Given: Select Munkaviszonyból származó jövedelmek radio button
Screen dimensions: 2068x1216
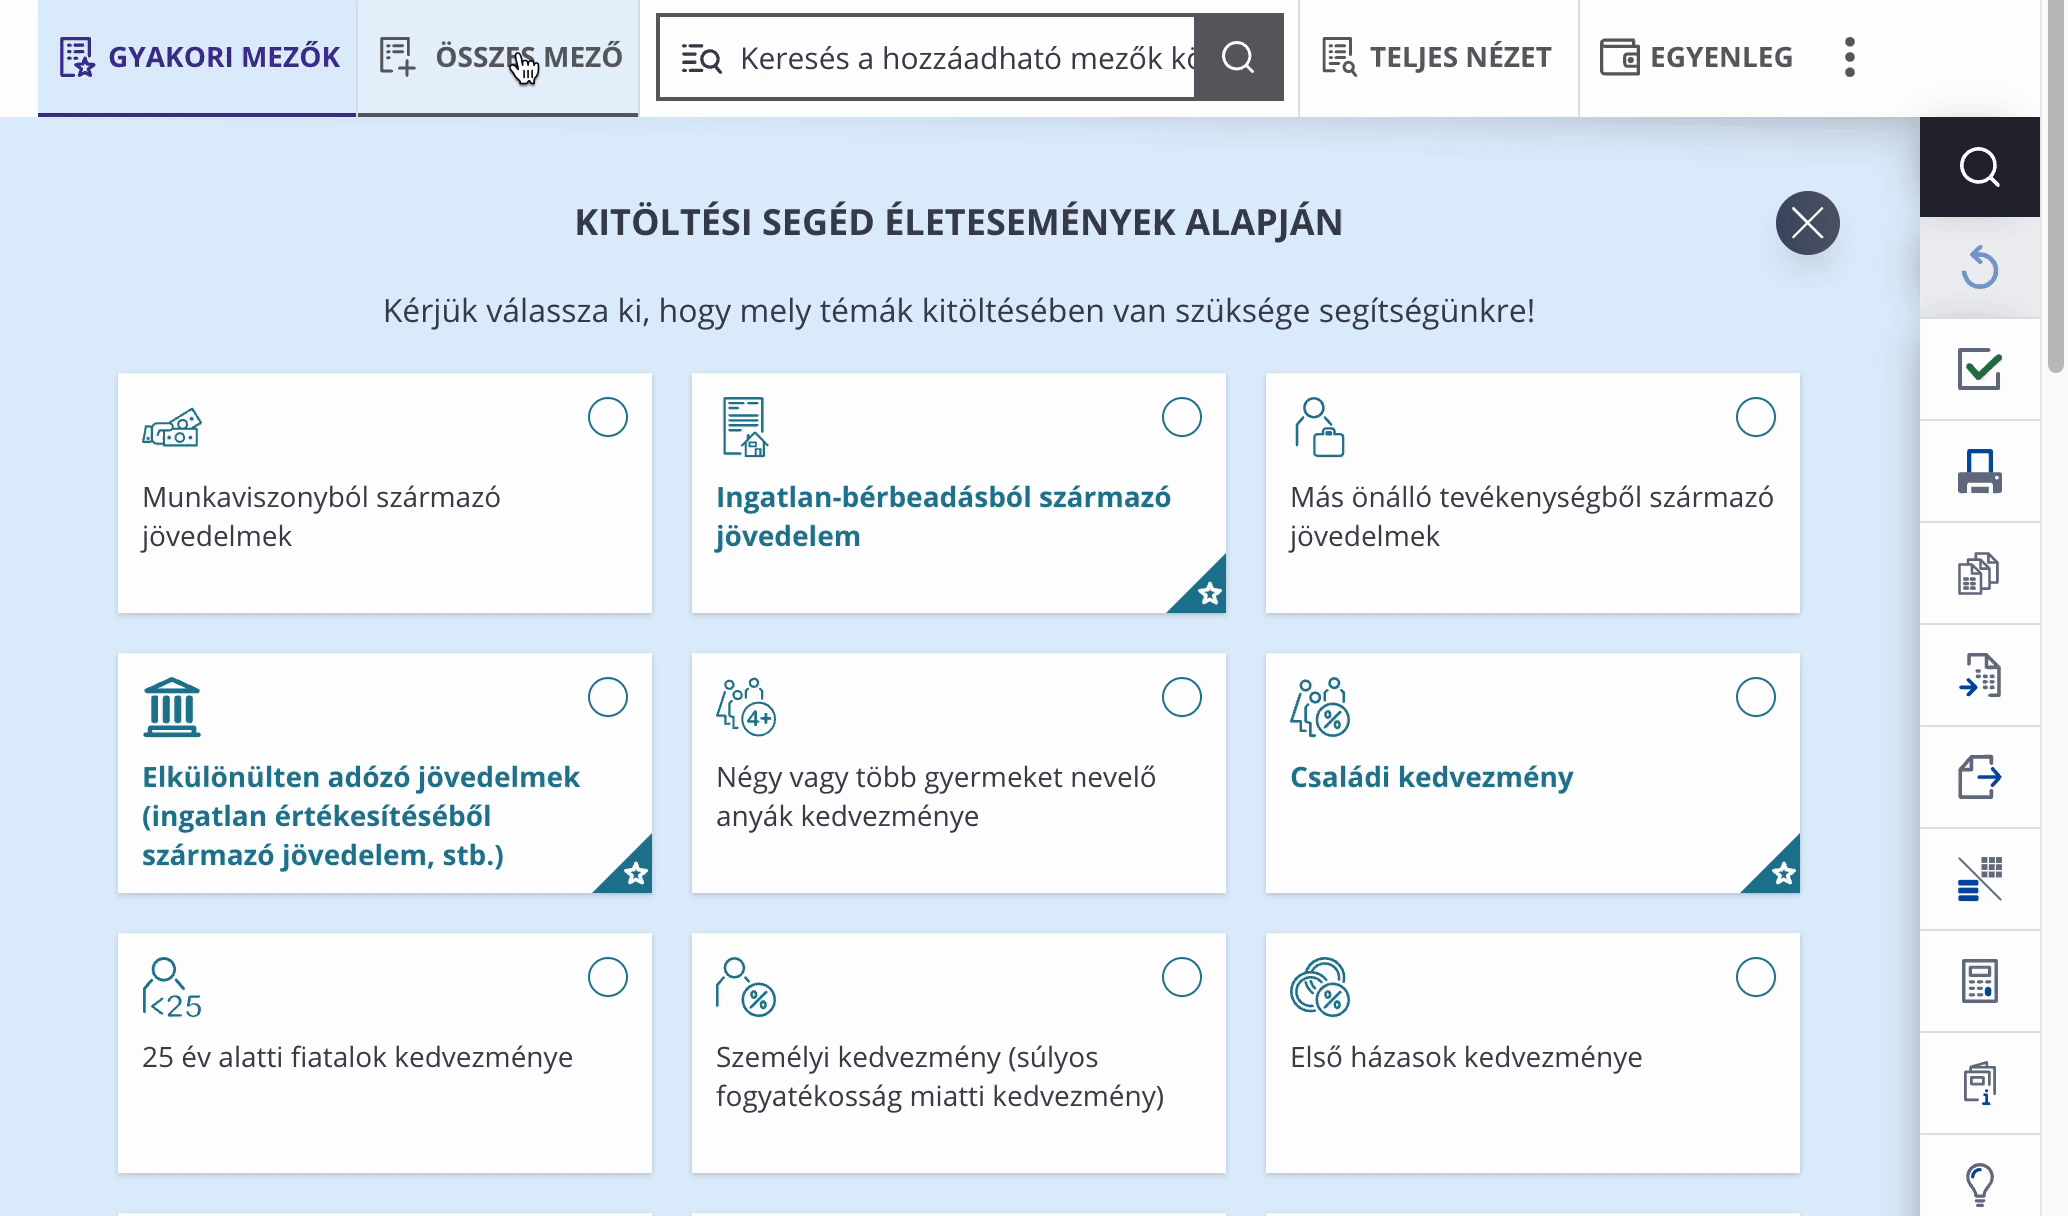Looking at the screenshot, I should tap(608, 417).
